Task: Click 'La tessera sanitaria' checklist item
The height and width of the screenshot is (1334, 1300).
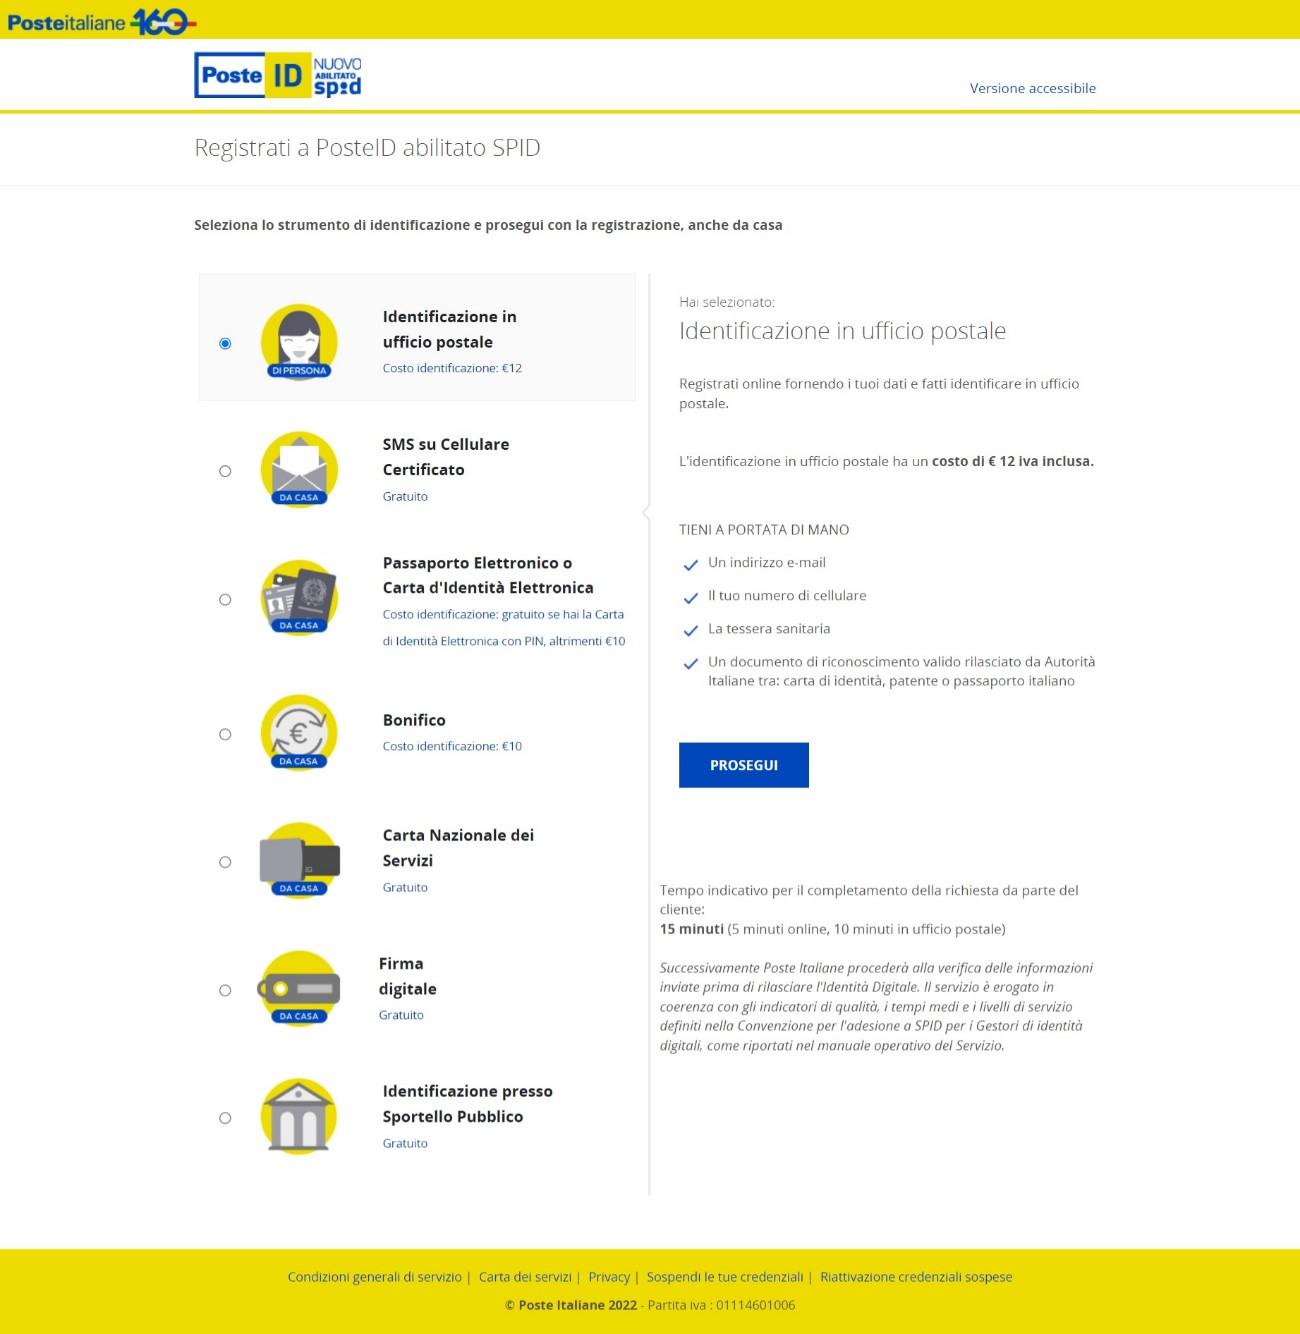Action: (769, 628)
